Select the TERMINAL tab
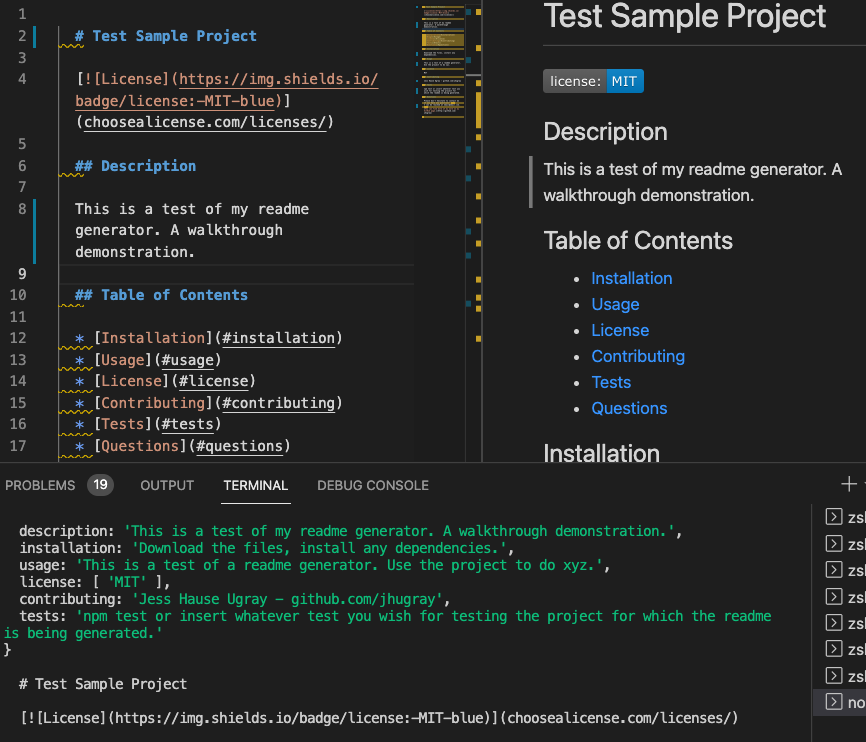This screenshot has width=866, height=742. [255, 485]
